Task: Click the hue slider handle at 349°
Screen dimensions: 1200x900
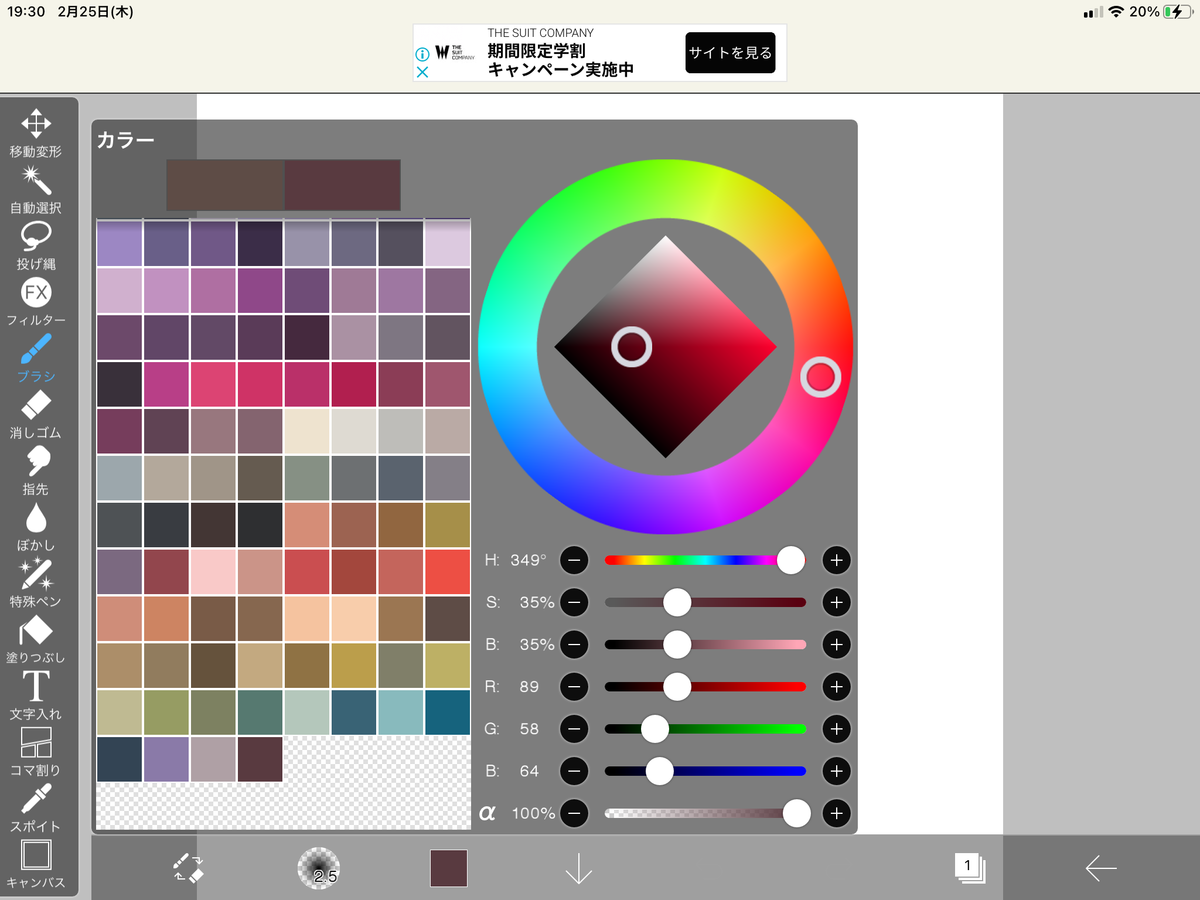Action: coord(791,560)
